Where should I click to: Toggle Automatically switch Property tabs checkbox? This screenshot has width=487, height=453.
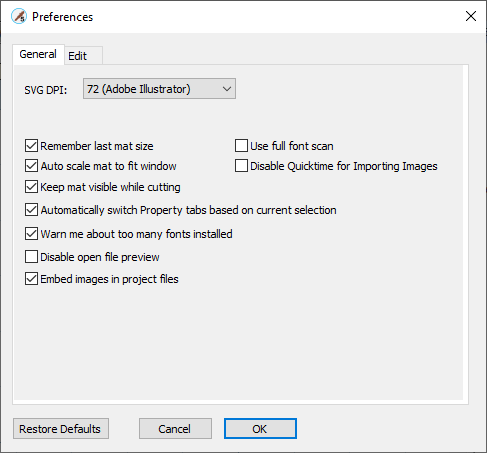[31, 210]
